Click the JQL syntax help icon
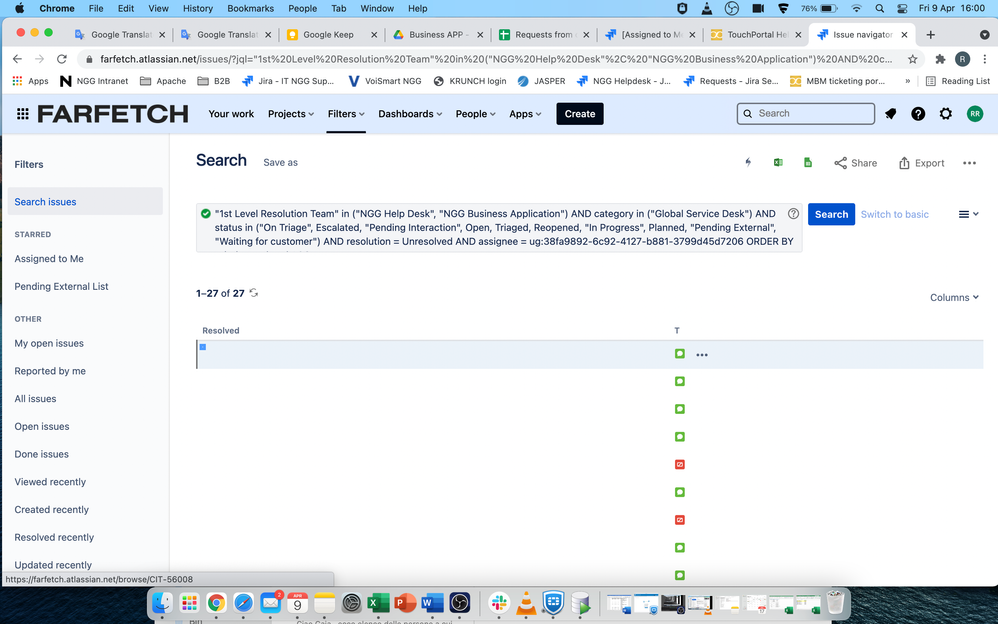 pos(793,214)
